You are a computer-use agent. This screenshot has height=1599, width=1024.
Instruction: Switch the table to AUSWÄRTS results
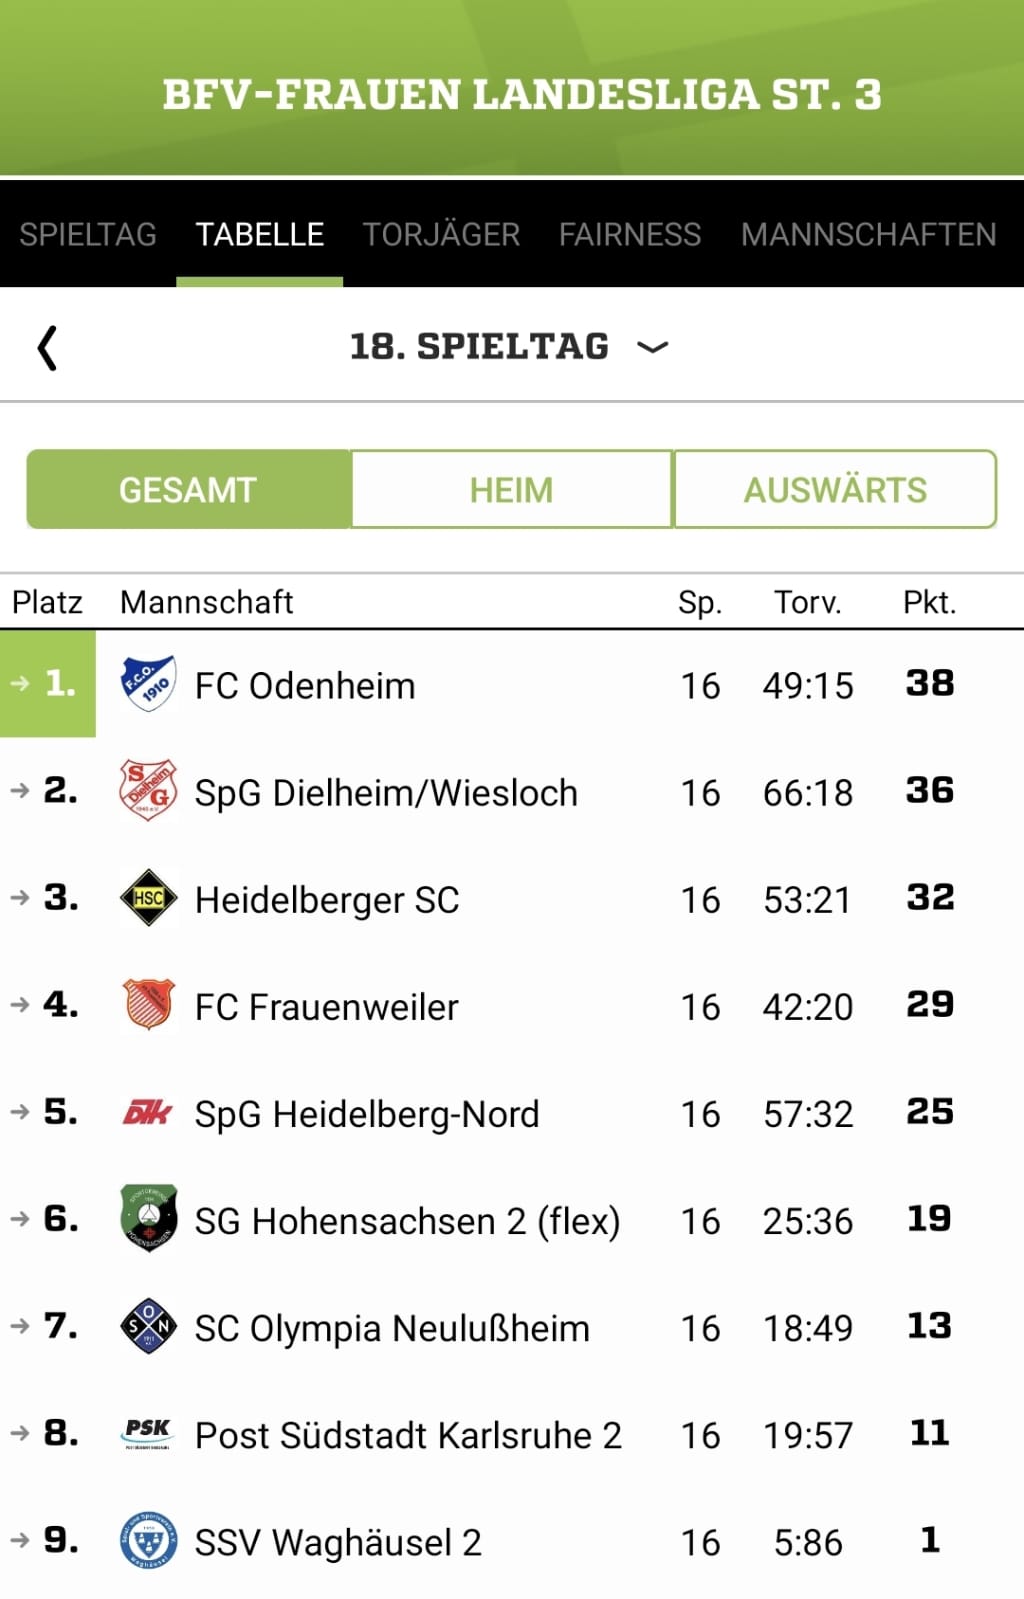point(835,490)
